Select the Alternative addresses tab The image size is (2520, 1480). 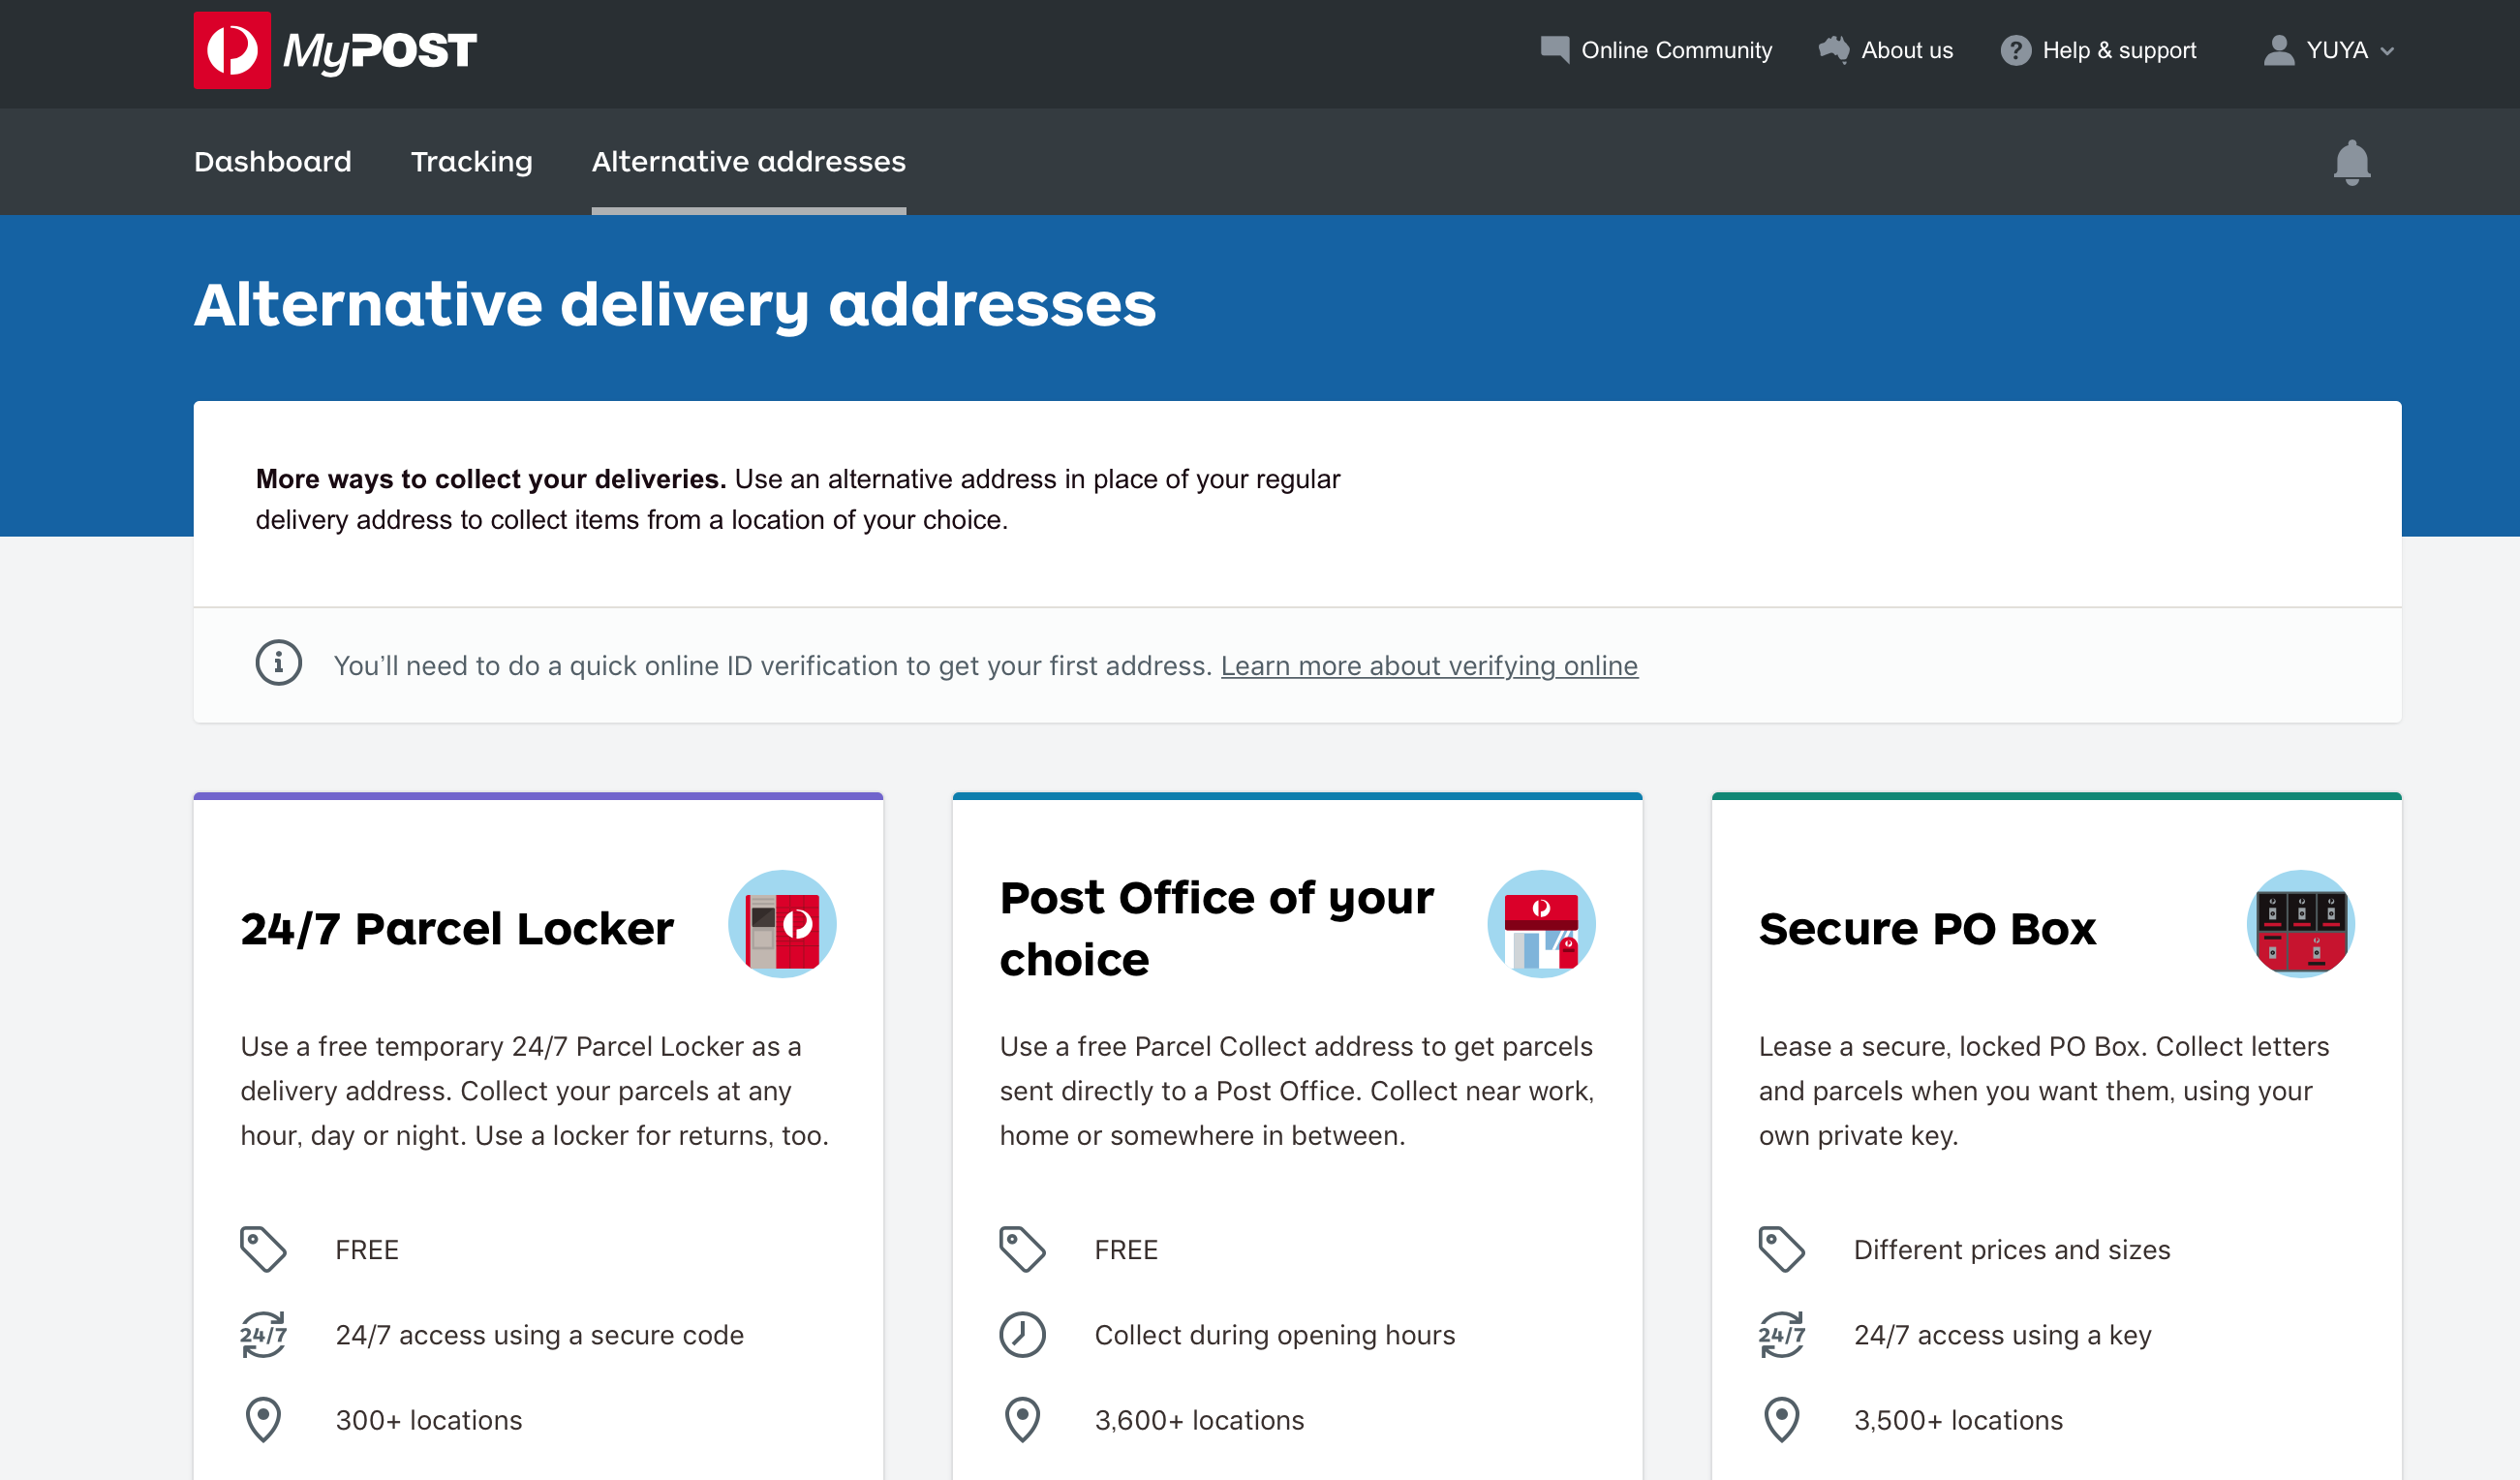pyautogui.click(x=749, y=161)
